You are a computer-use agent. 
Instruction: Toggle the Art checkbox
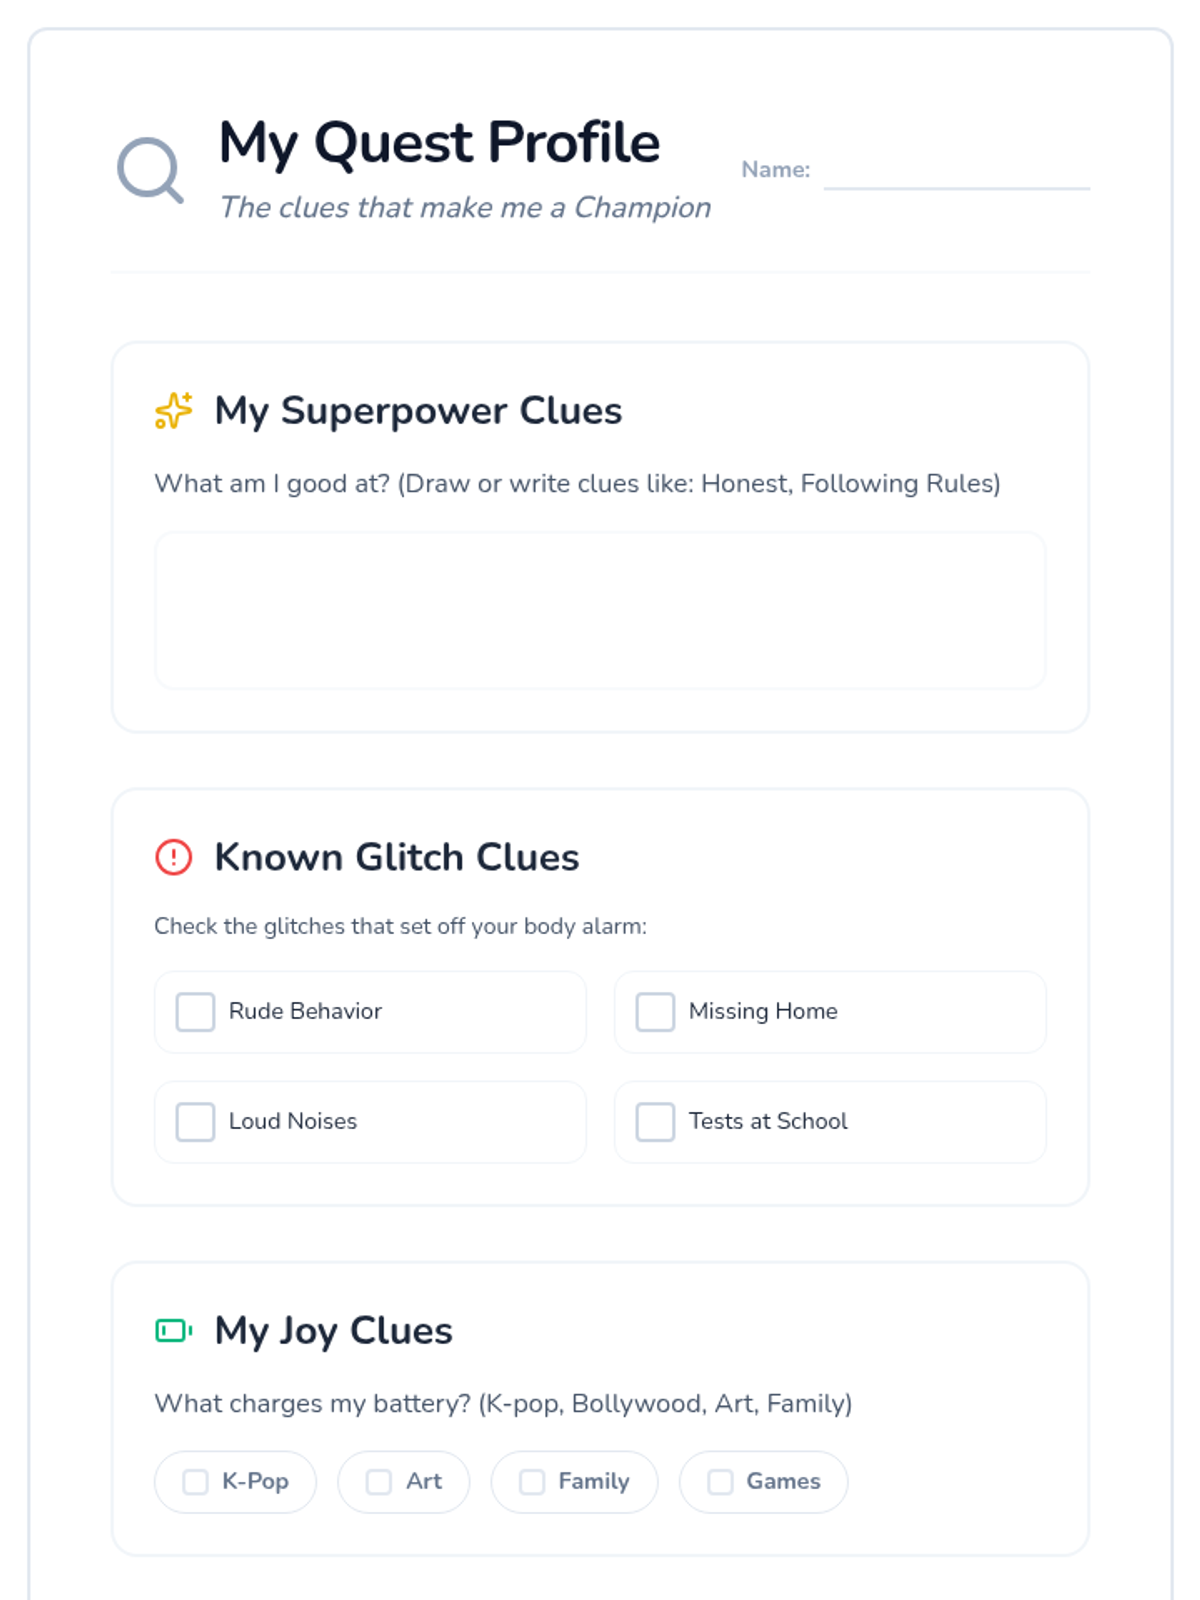pyautogui.click(x=379, y=1482)
